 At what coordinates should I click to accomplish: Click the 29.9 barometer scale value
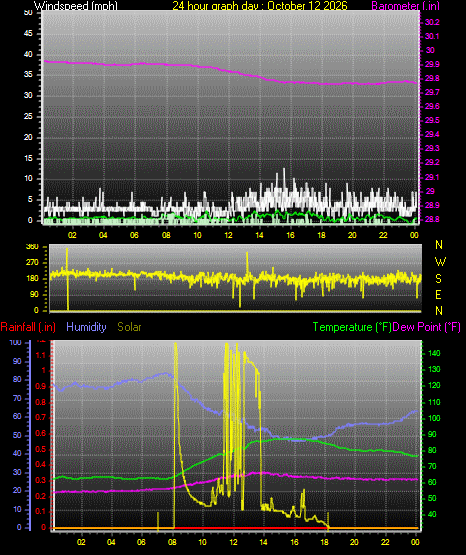point(432,64)
